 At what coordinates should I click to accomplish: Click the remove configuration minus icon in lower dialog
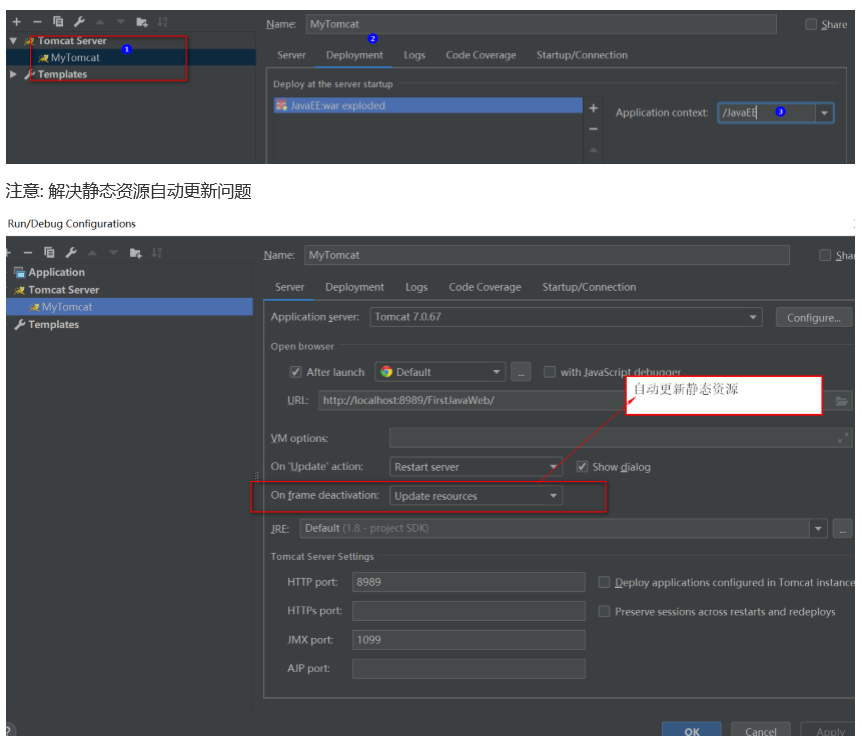28,253
